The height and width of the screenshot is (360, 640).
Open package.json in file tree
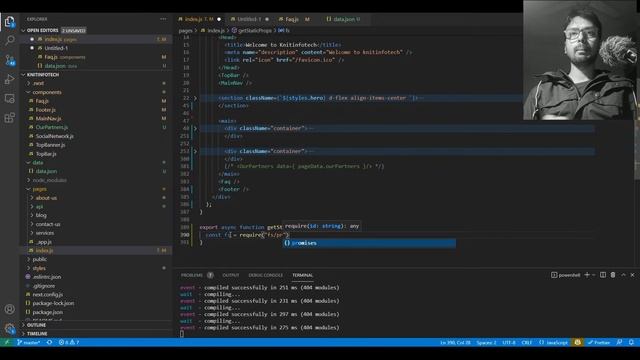click(47, 312)
